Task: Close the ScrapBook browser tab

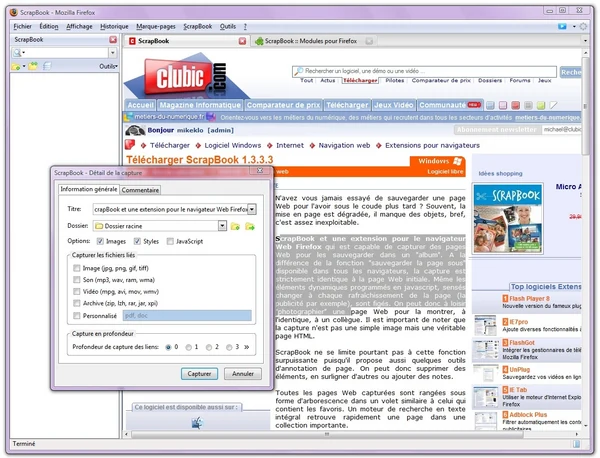Action: click(x=242, y=41)
